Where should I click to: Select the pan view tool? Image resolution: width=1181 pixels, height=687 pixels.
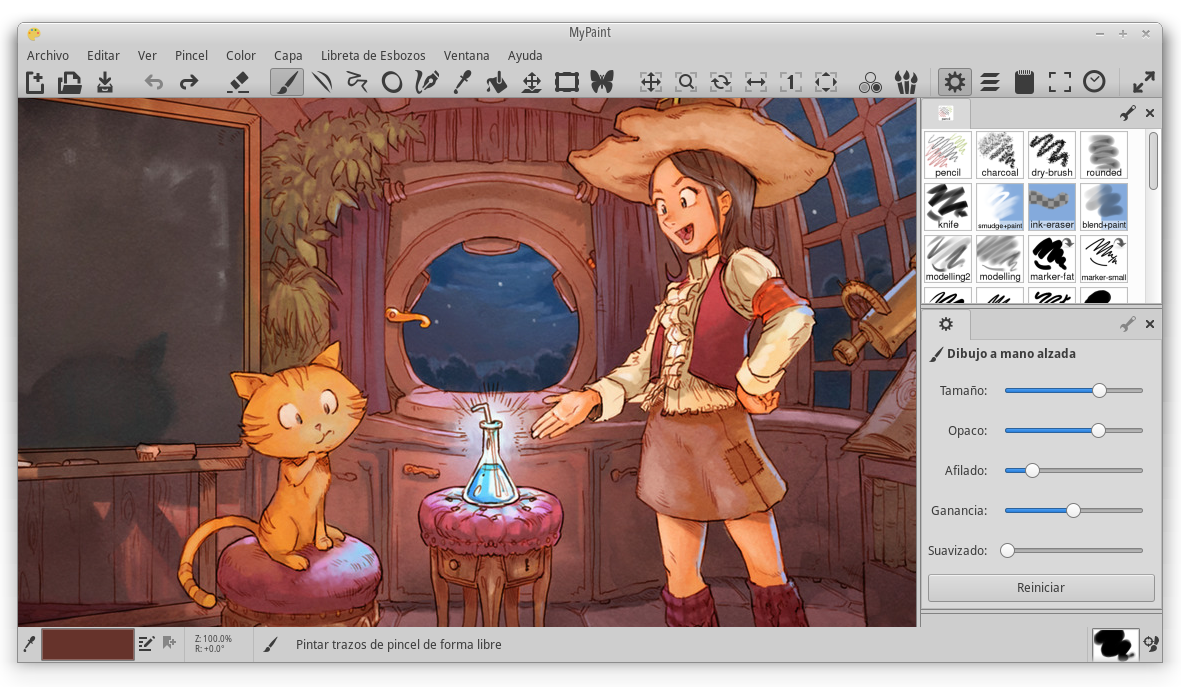[651, 82]
